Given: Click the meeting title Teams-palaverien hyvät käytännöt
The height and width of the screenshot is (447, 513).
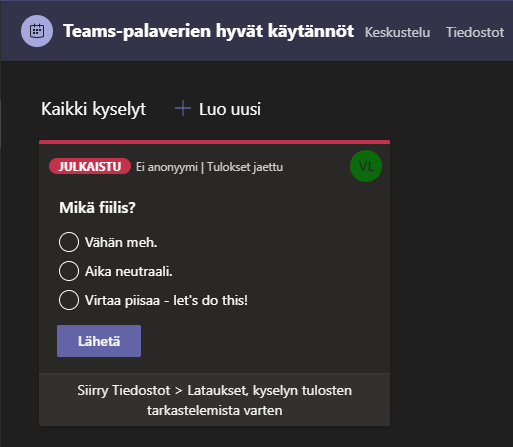Looking at the screenshot, I should pyautogui.click(x=208, y=31).
